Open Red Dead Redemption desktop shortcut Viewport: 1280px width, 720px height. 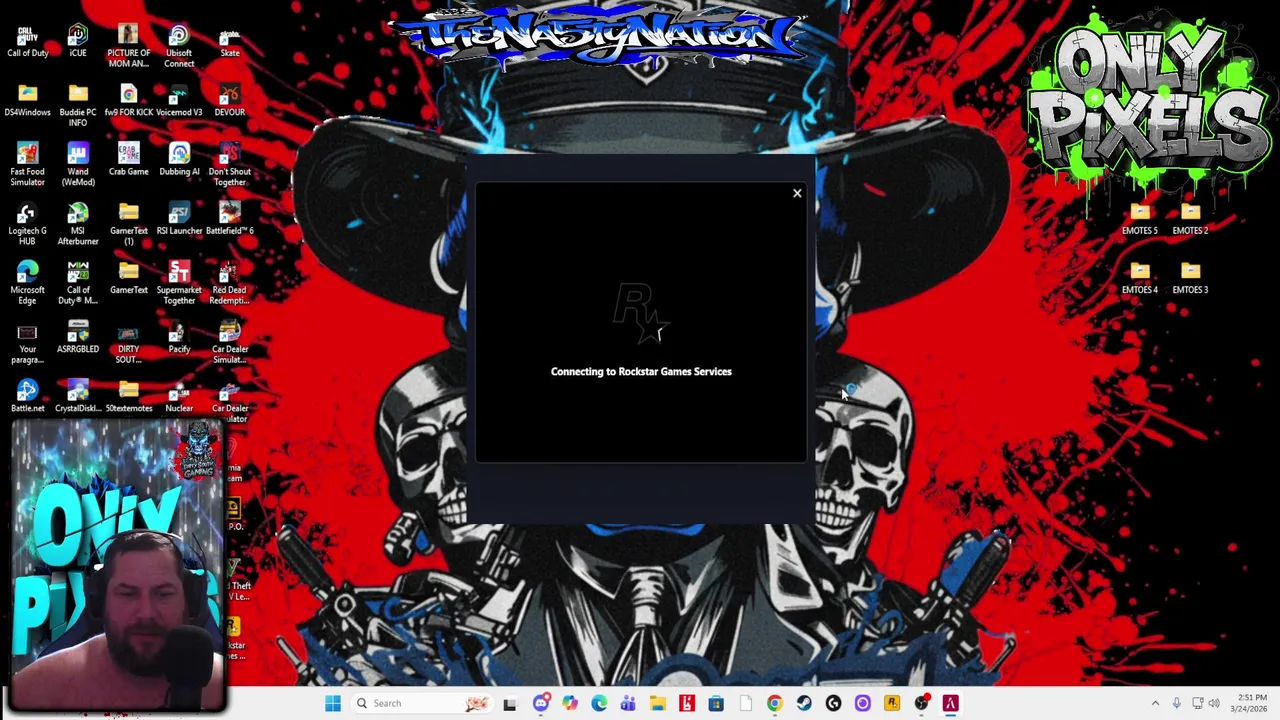pos(230,283)
